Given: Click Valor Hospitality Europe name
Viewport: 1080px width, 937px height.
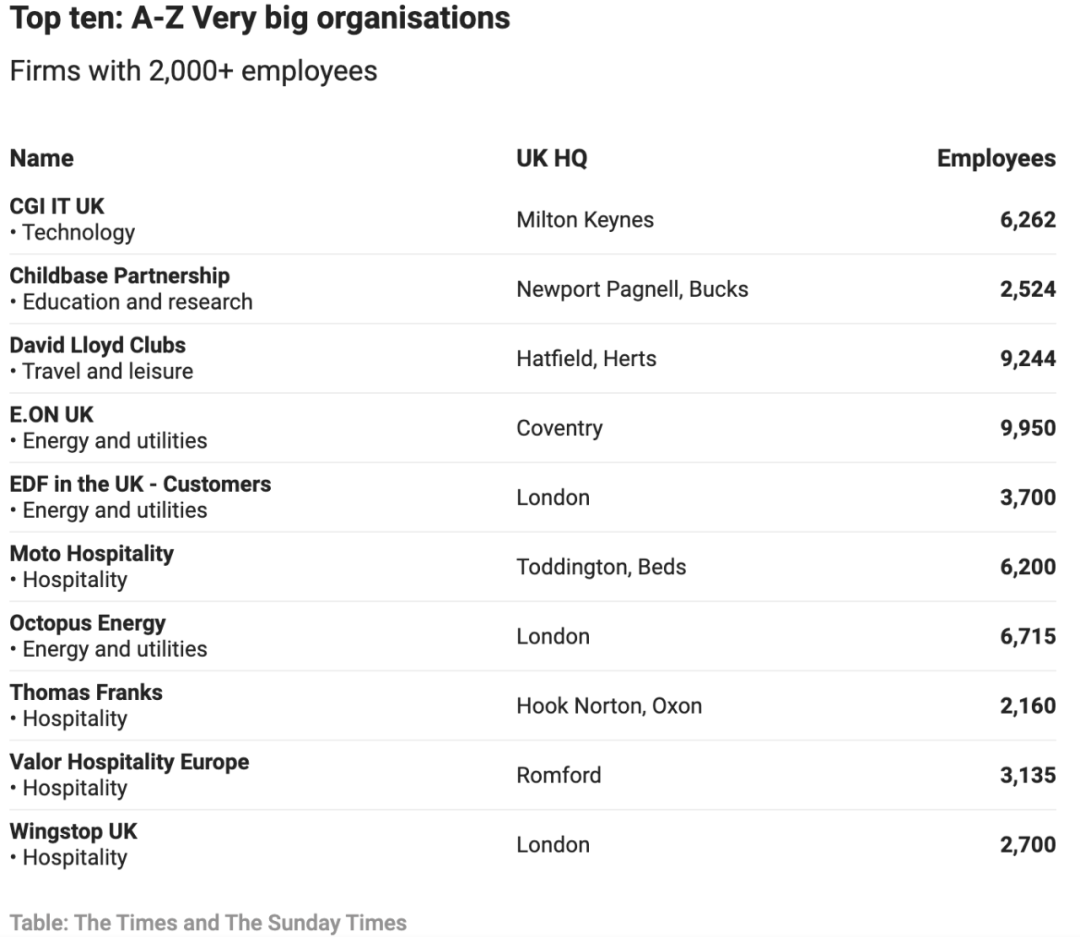Looking at the screenshot, I should pos(129,762).
